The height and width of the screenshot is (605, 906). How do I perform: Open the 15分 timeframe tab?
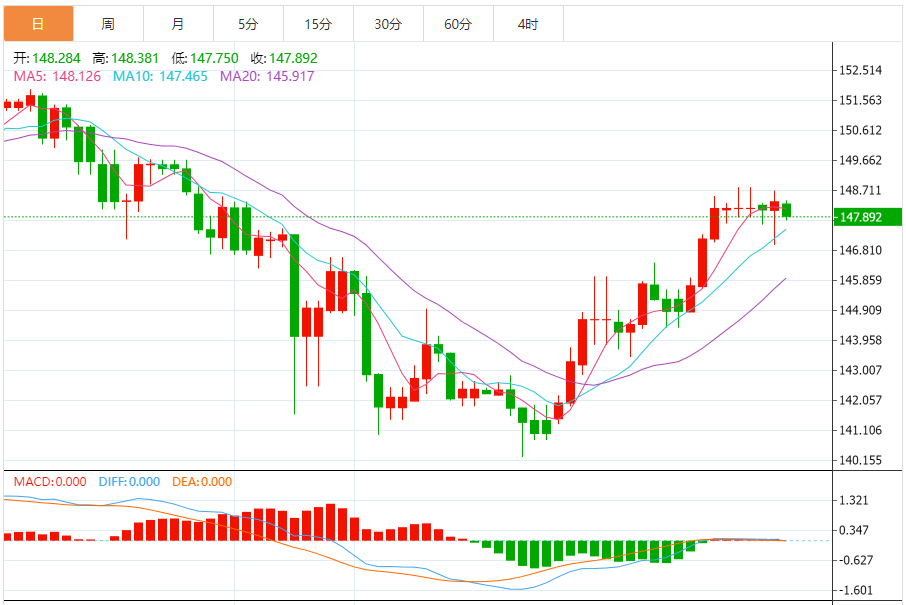(318, 24)
